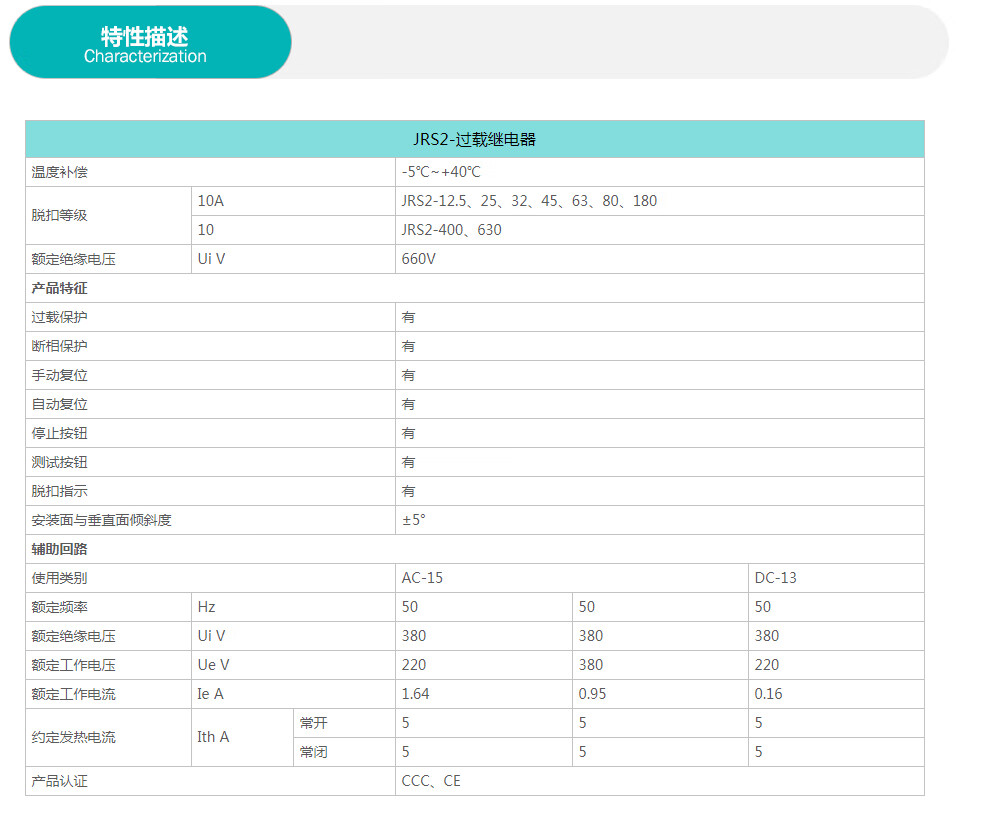This screenshot has height=834, width=990.
Task: Click the 断相保护 feature label
Action: [x=60, y=346]
